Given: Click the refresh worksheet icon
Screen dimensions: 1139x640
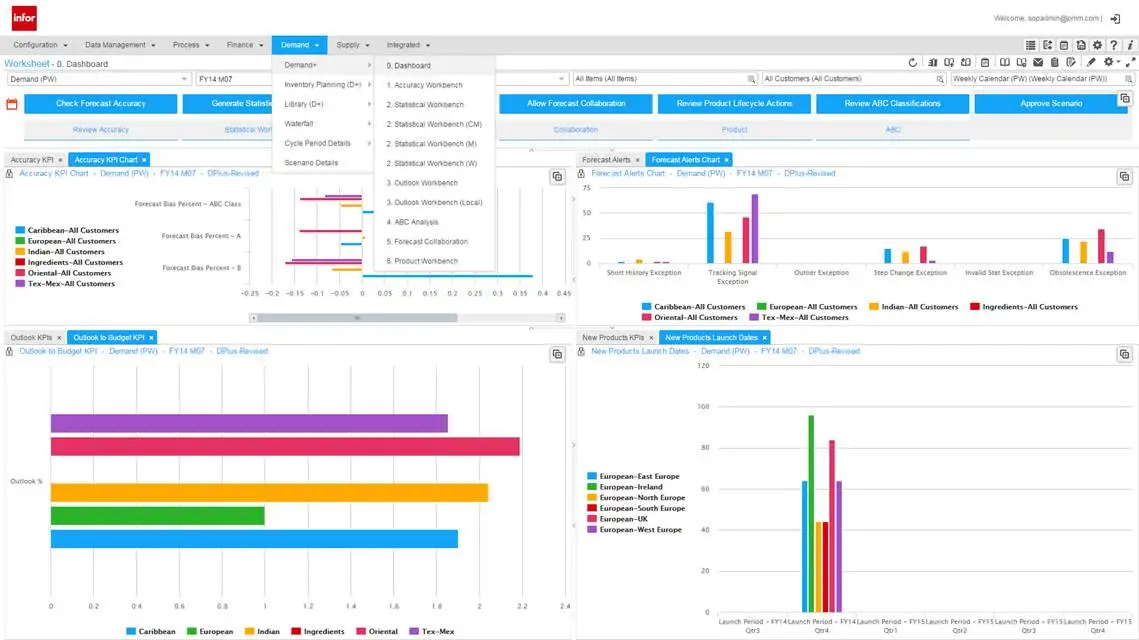Looking at the screenshot, I should pyautogui.click(x=912, y=62).
